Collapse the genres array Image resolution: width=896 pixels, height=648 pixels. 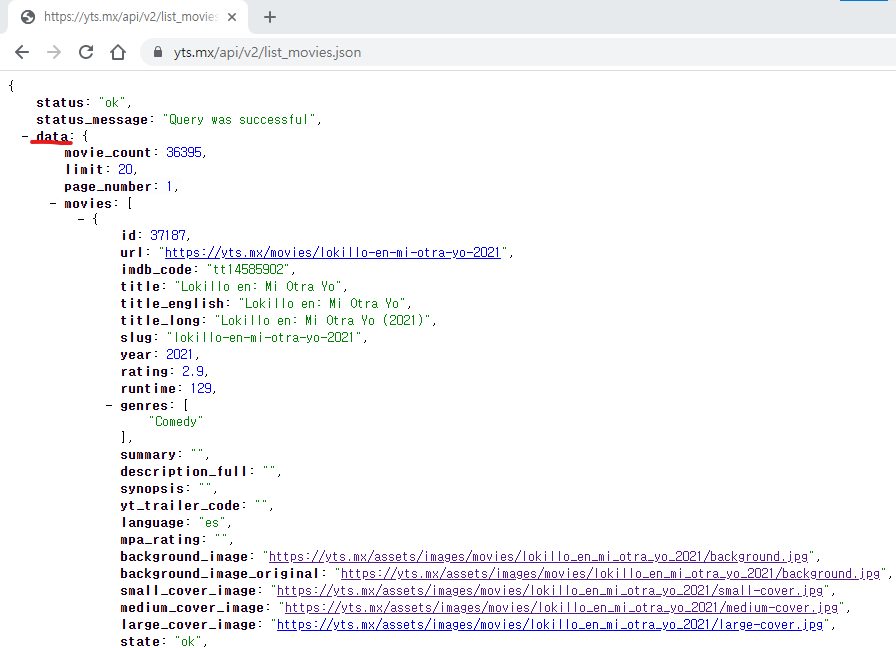pyautogui.click(x=109, y=406)
